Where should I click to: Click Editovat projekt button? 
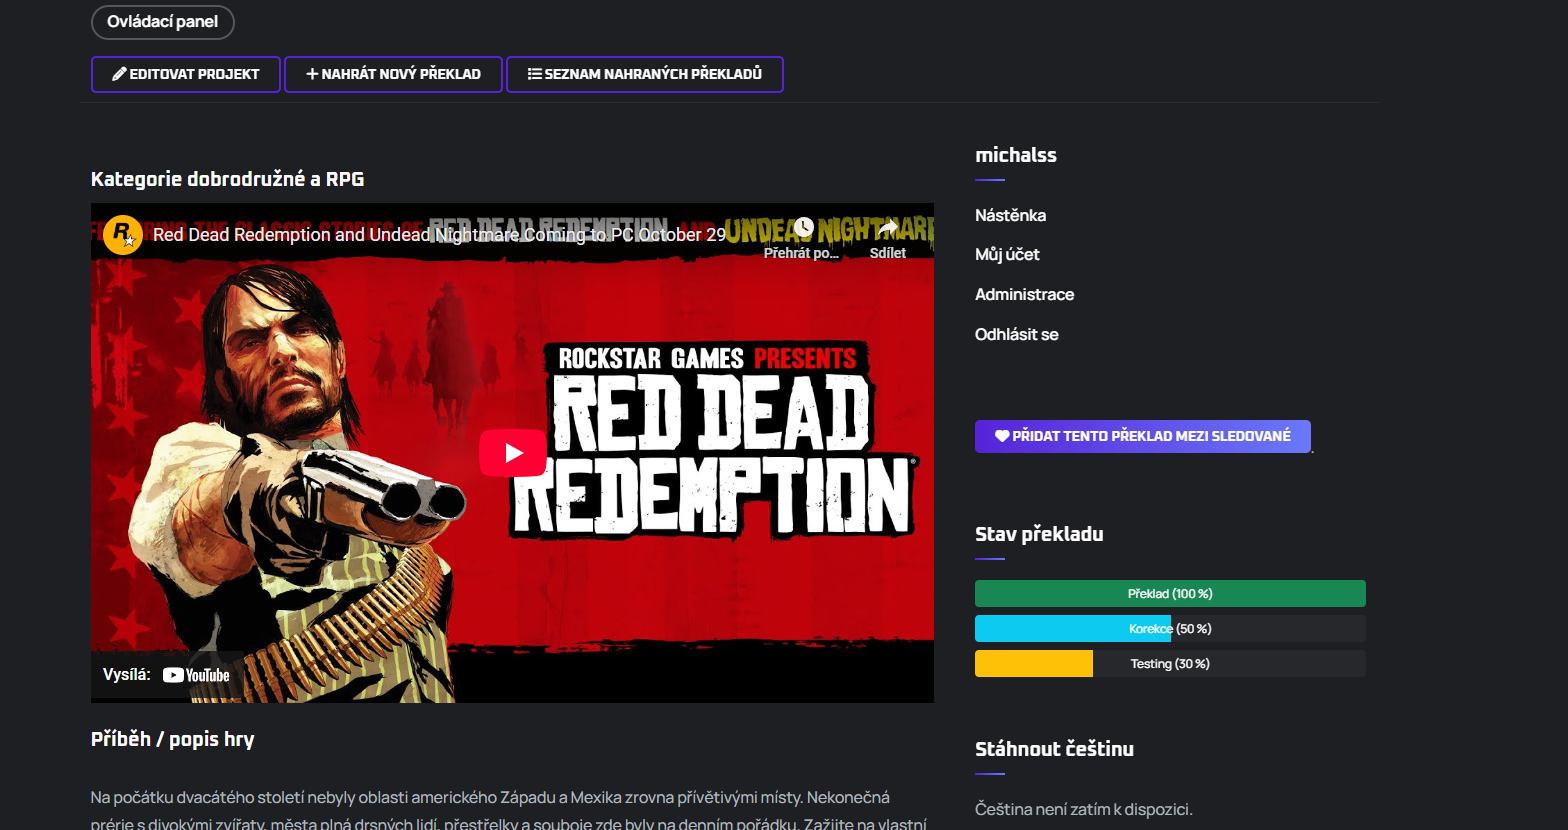[186, 74]
